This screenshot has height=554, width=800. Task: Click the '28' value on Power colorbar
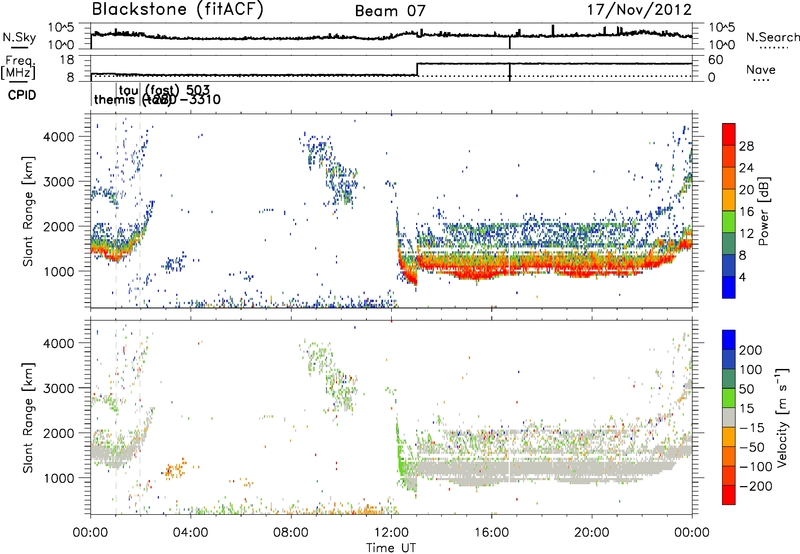[x=746, y=146]
